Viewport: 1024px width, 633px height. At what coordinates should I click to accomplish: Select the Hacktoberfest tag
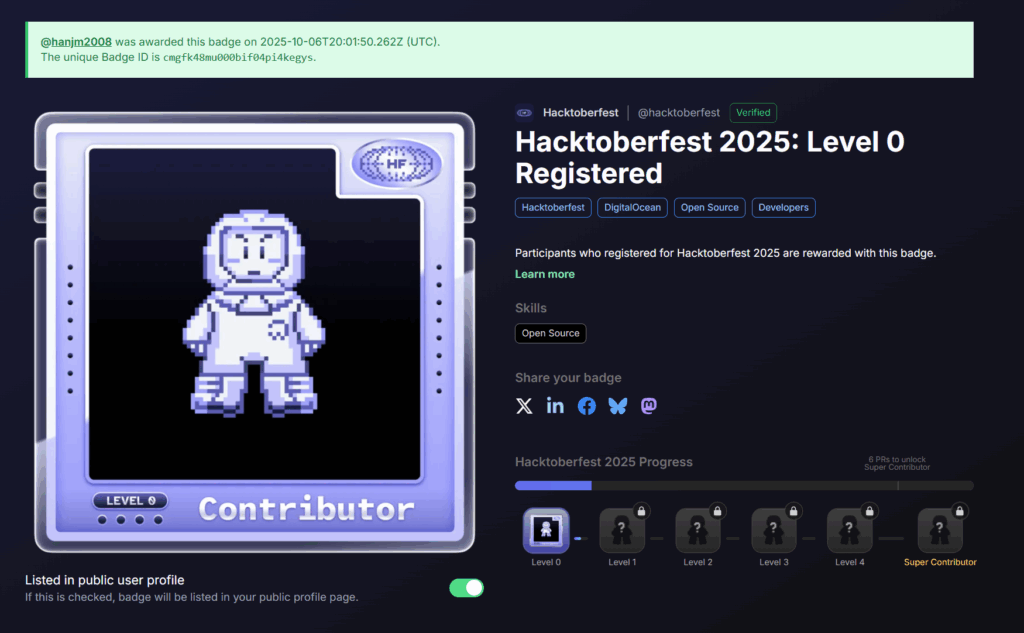553,208
